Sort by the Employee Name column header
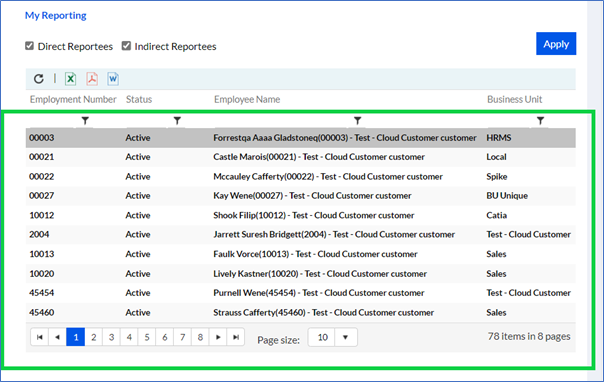 coord(247,99)
